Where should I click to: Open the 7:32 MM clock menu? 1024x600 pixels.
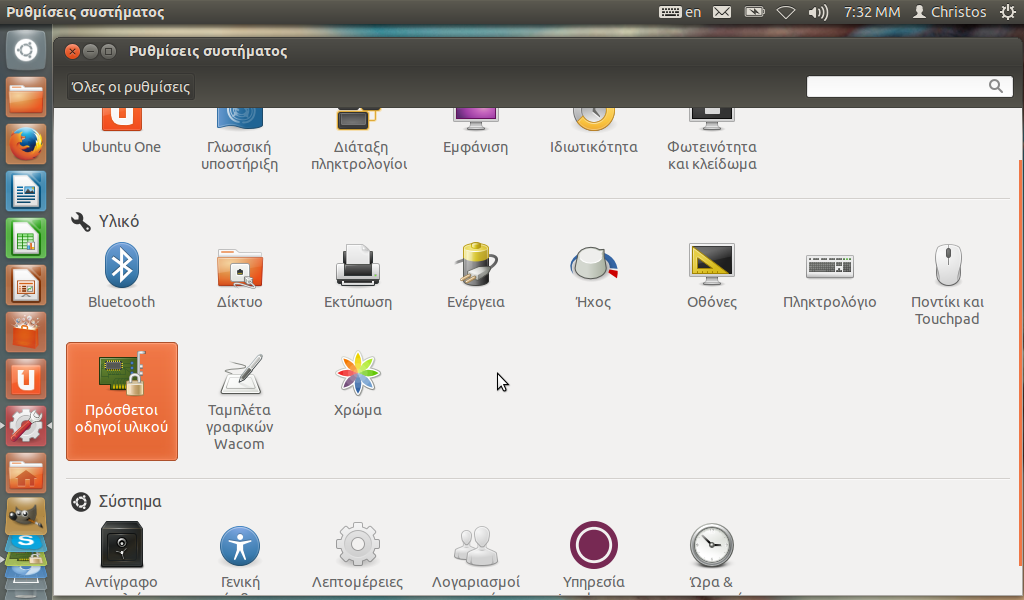pos(871,12)
